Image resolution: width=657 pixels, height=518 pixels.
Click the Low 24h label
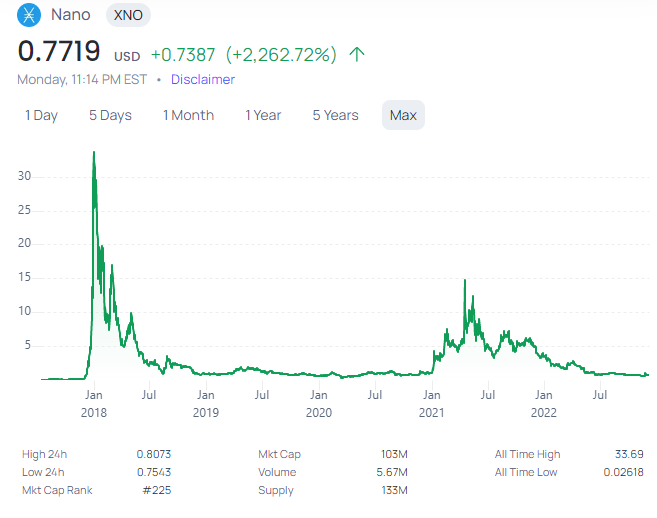click(x=43, y=472)
